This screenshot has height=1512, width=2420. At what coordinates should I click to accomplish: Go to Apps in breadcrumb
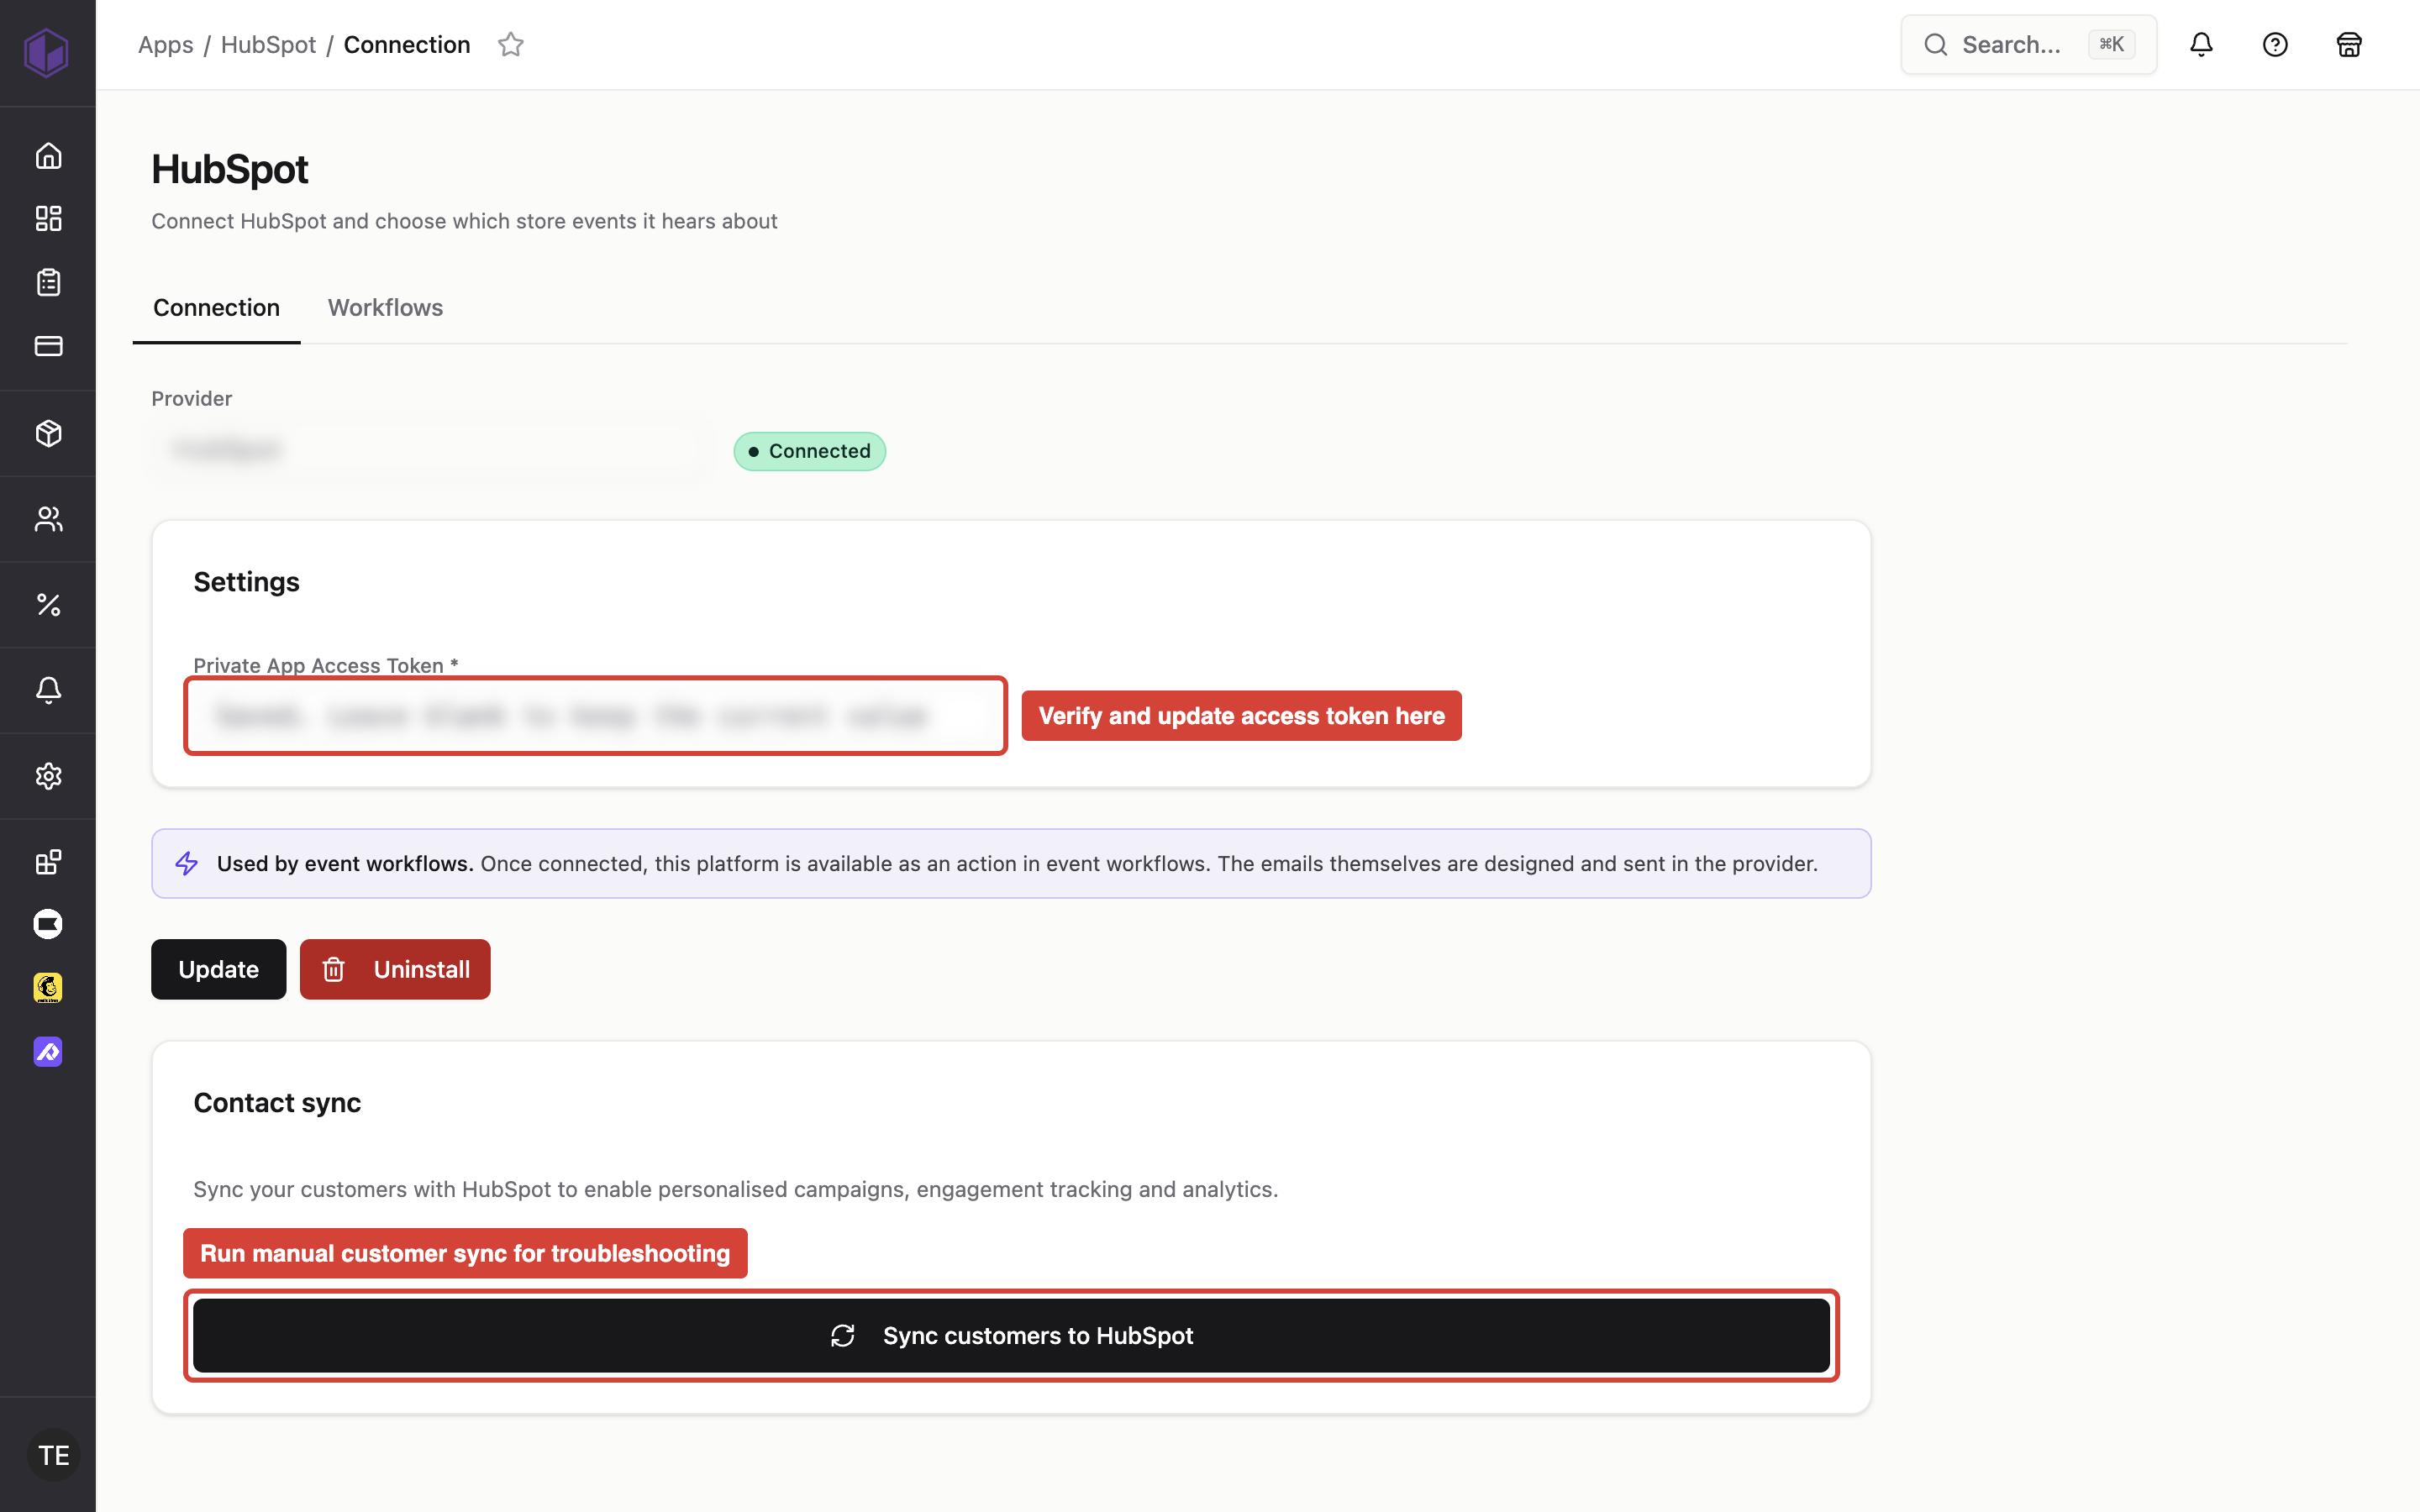(x=165, y=45)
